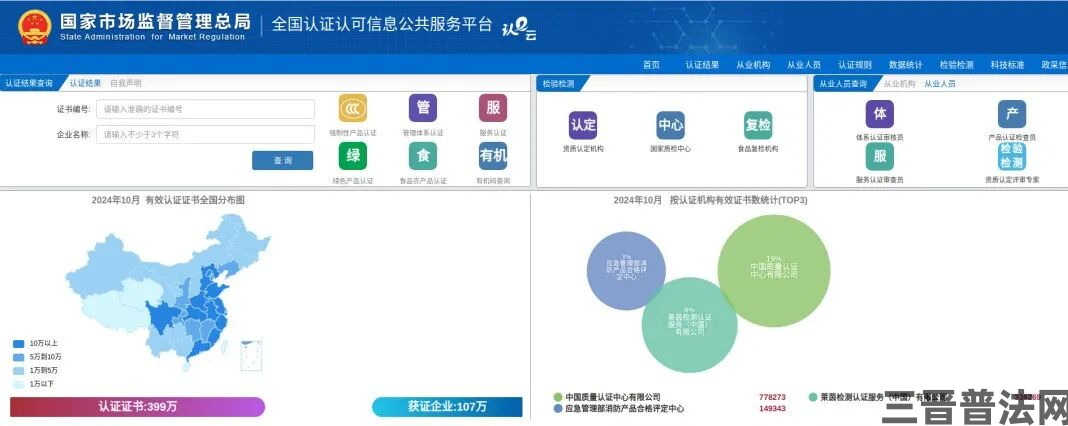The width and height of the screenshot is (1068, 426).
Task: Open the 数据统计 navigation menu
Action: (x=906, y=65)
